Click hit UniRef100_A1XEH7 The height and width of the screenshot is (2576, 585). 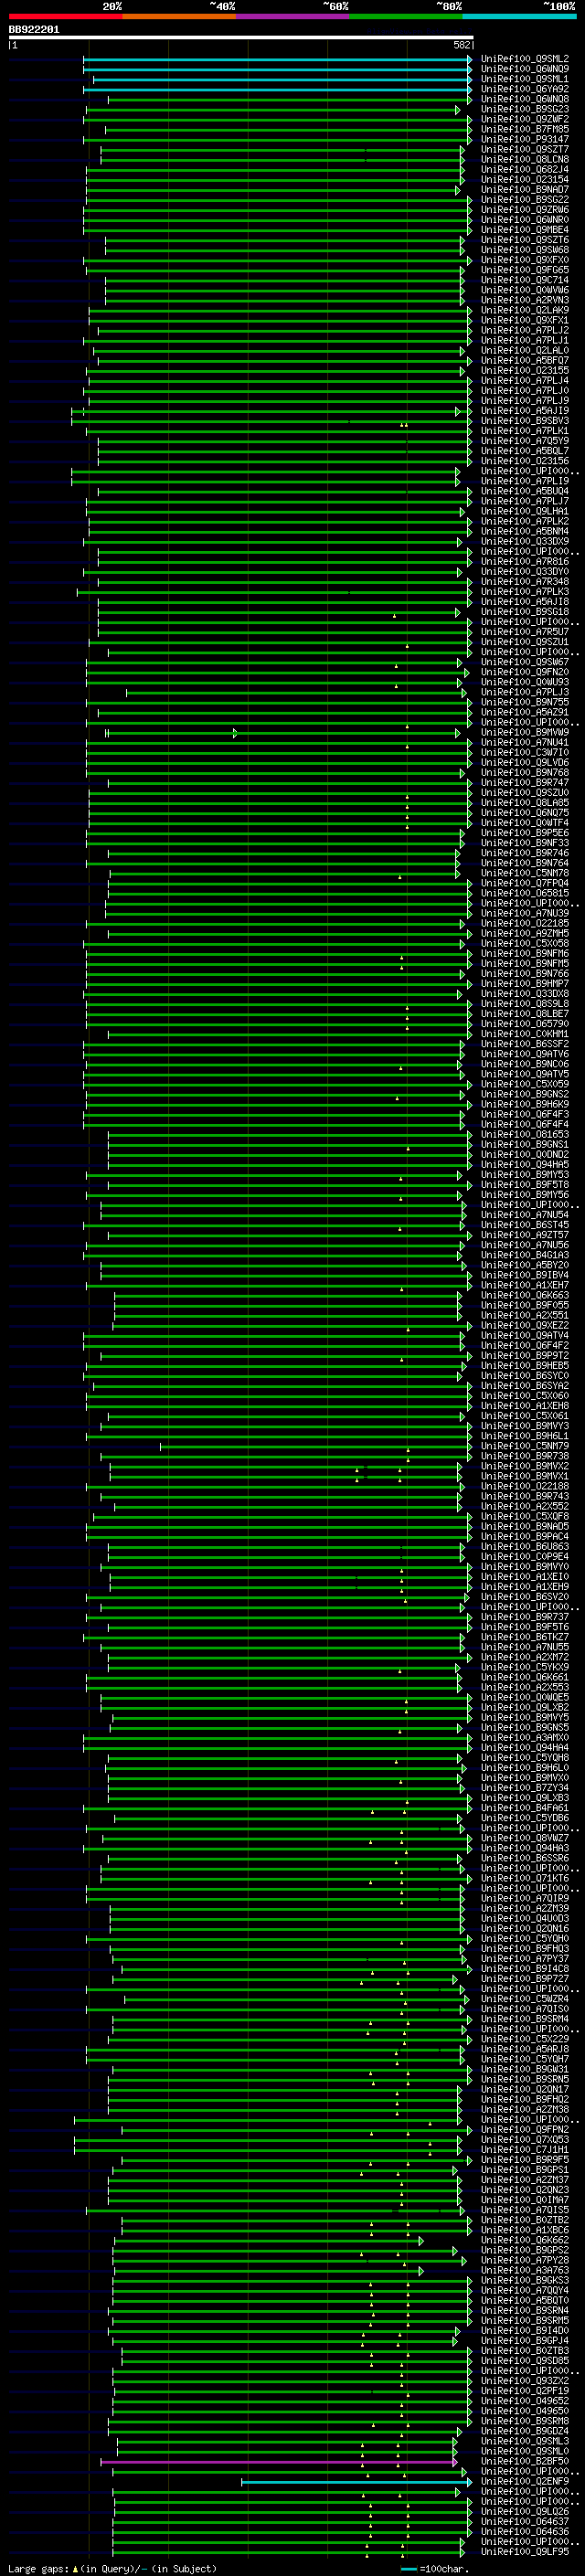524,1285
